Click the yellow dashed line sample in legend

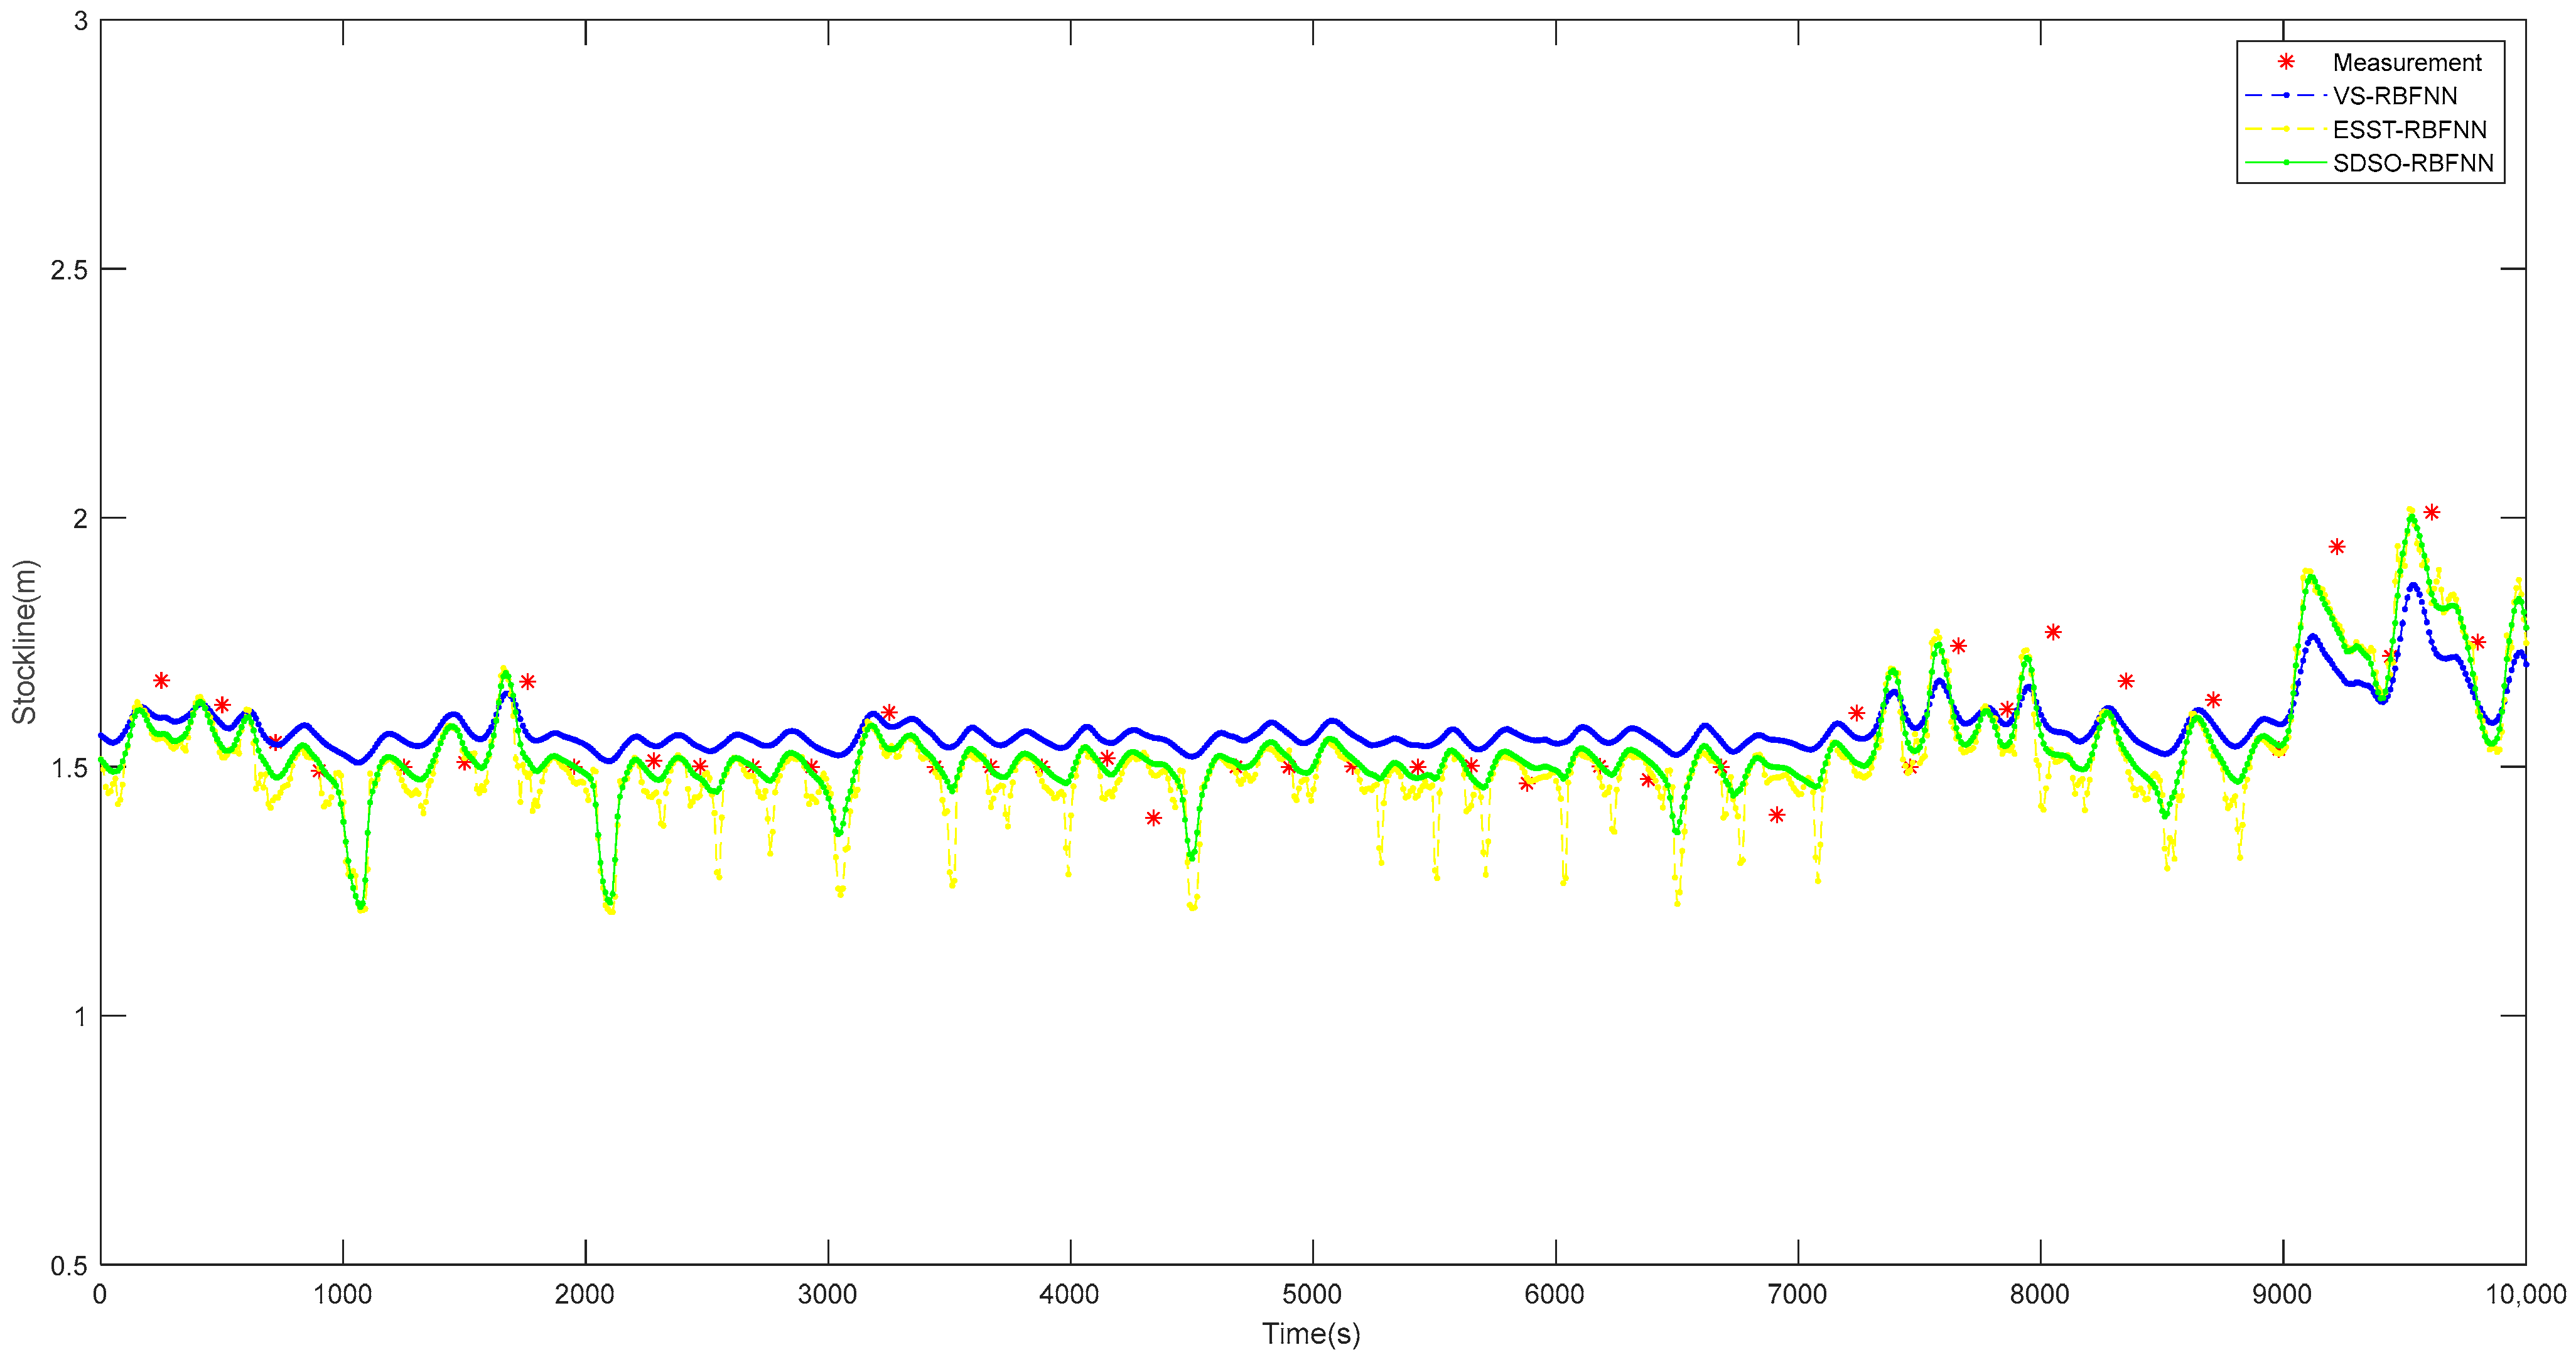coord(2286,129)
